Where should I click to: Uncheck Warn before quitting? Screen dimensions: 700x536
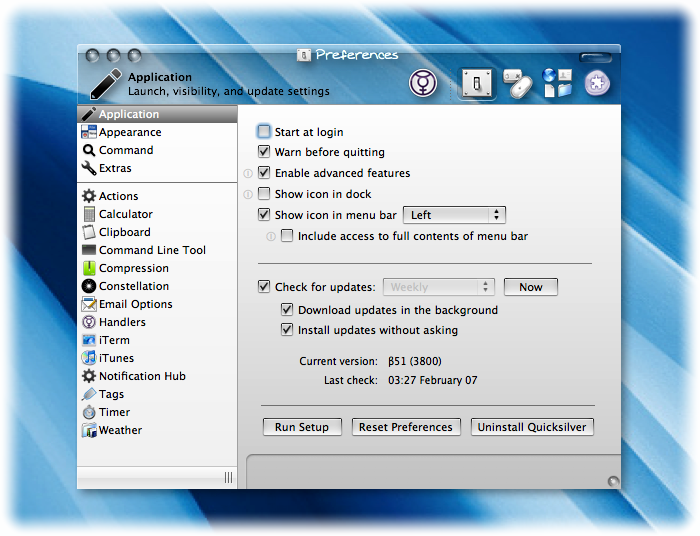(264, 151)
